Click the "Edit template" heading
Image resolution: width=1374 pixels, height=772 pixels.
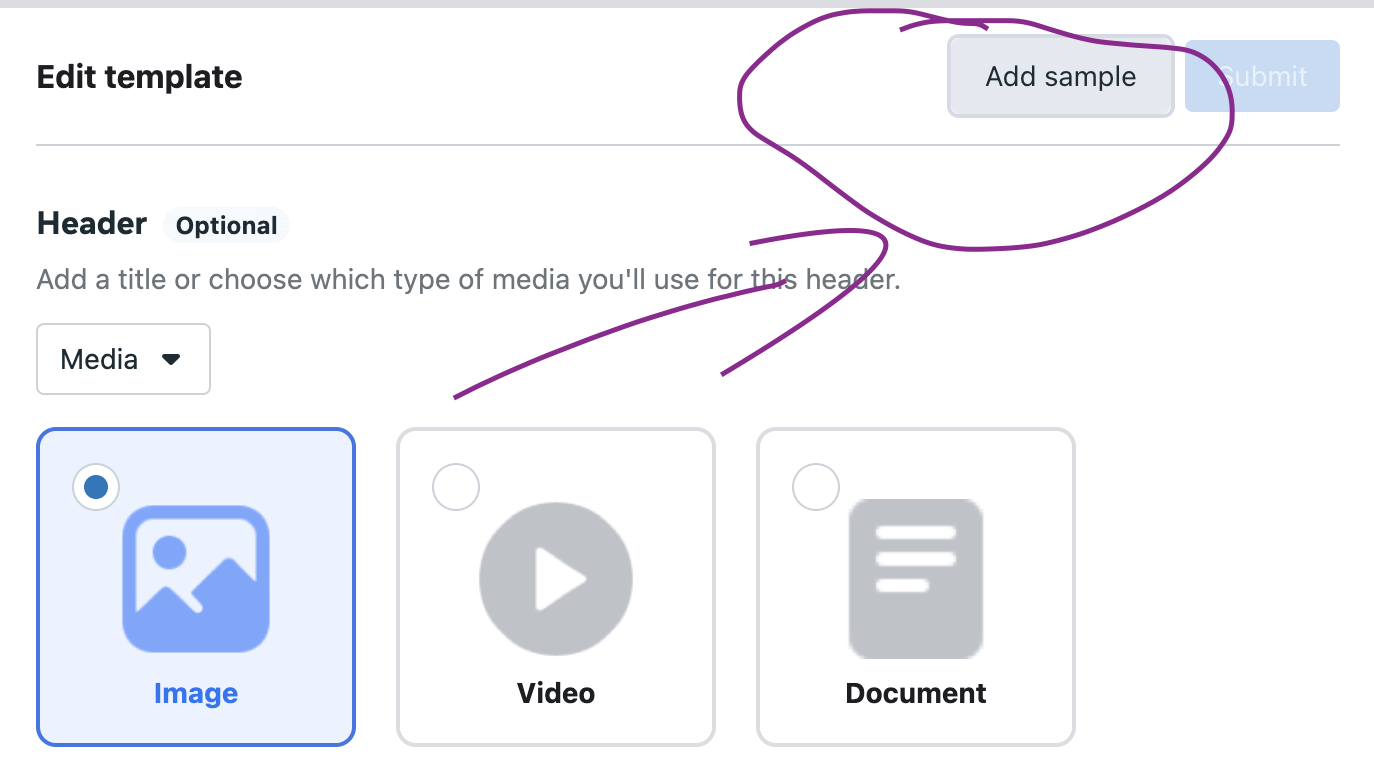click(x=140, y=77)
